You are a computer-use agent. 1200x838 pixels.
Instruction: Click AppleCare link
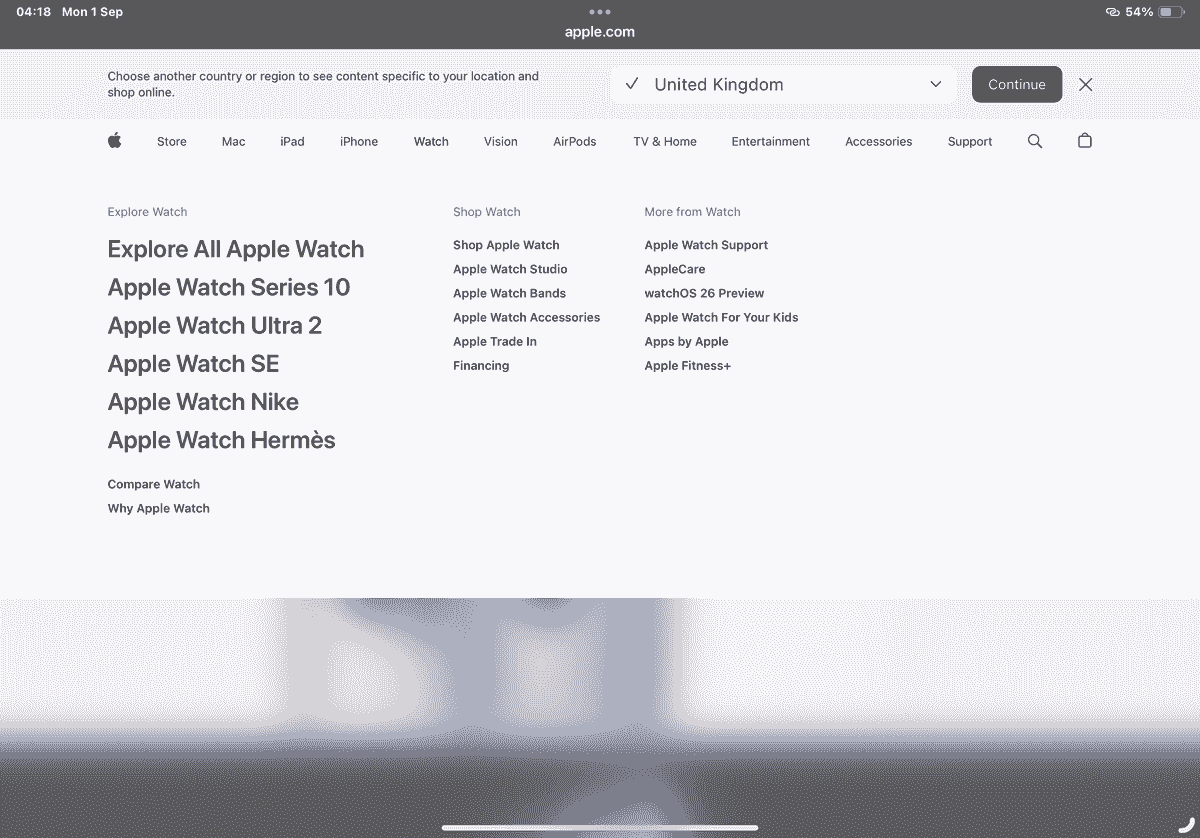coord(675,269)
